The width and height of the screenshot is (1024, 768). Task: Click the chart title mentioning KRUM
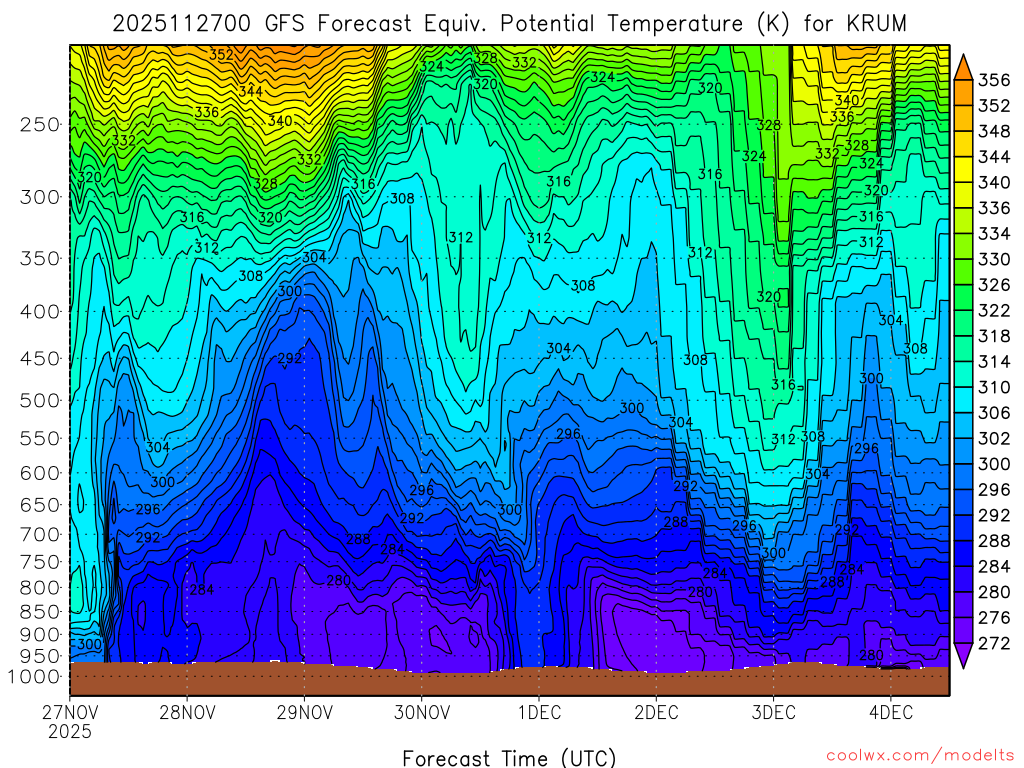[x=509, y=24]
